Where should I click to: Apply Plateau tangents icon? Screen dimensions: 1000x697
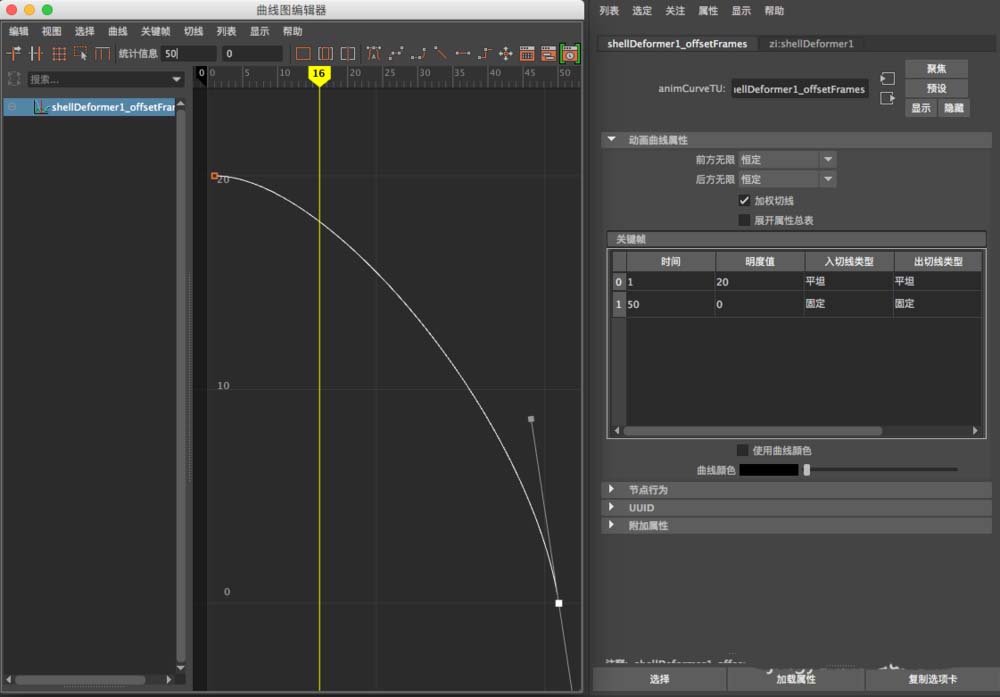click(506, 54)
